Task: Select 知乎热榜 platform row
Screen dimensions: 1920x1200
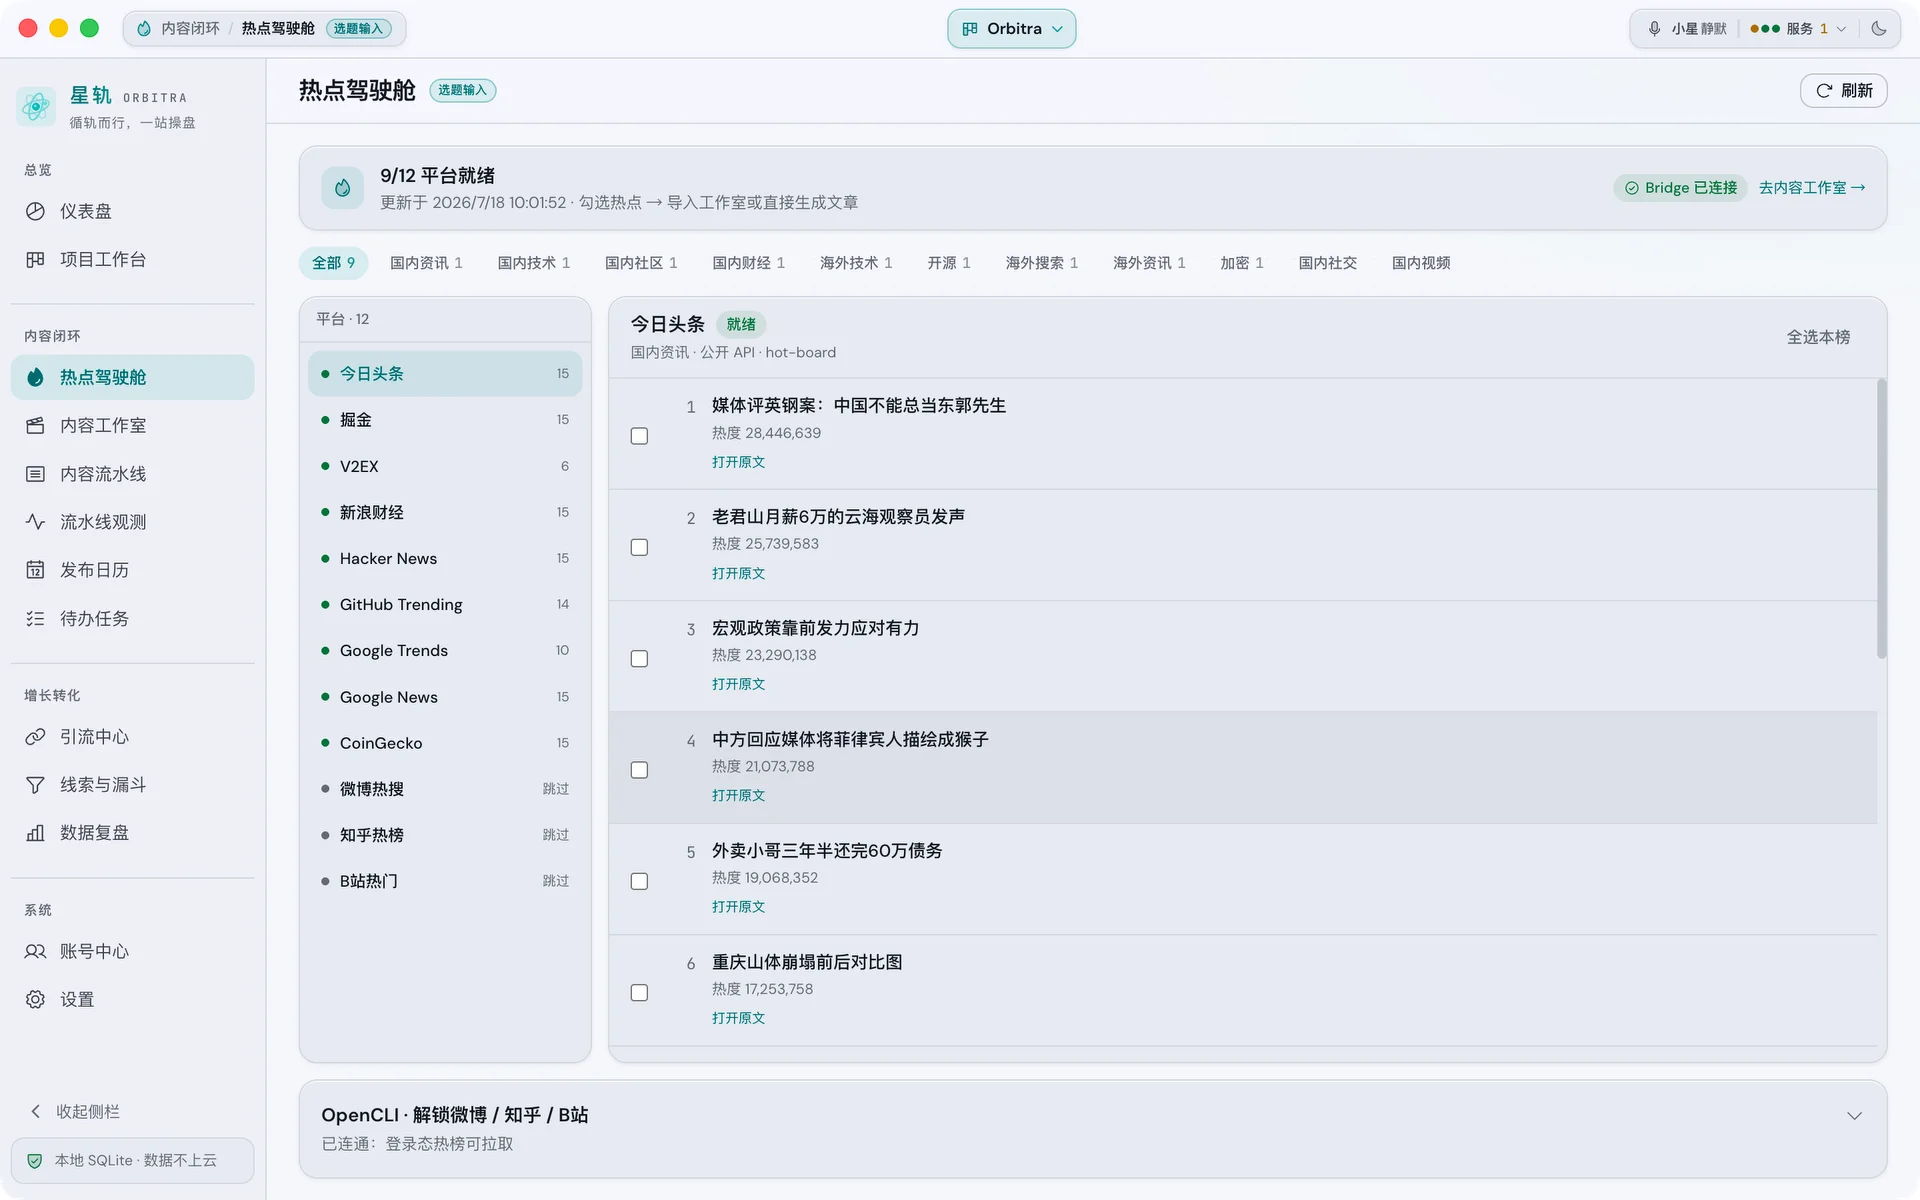Action: point(445,835)
